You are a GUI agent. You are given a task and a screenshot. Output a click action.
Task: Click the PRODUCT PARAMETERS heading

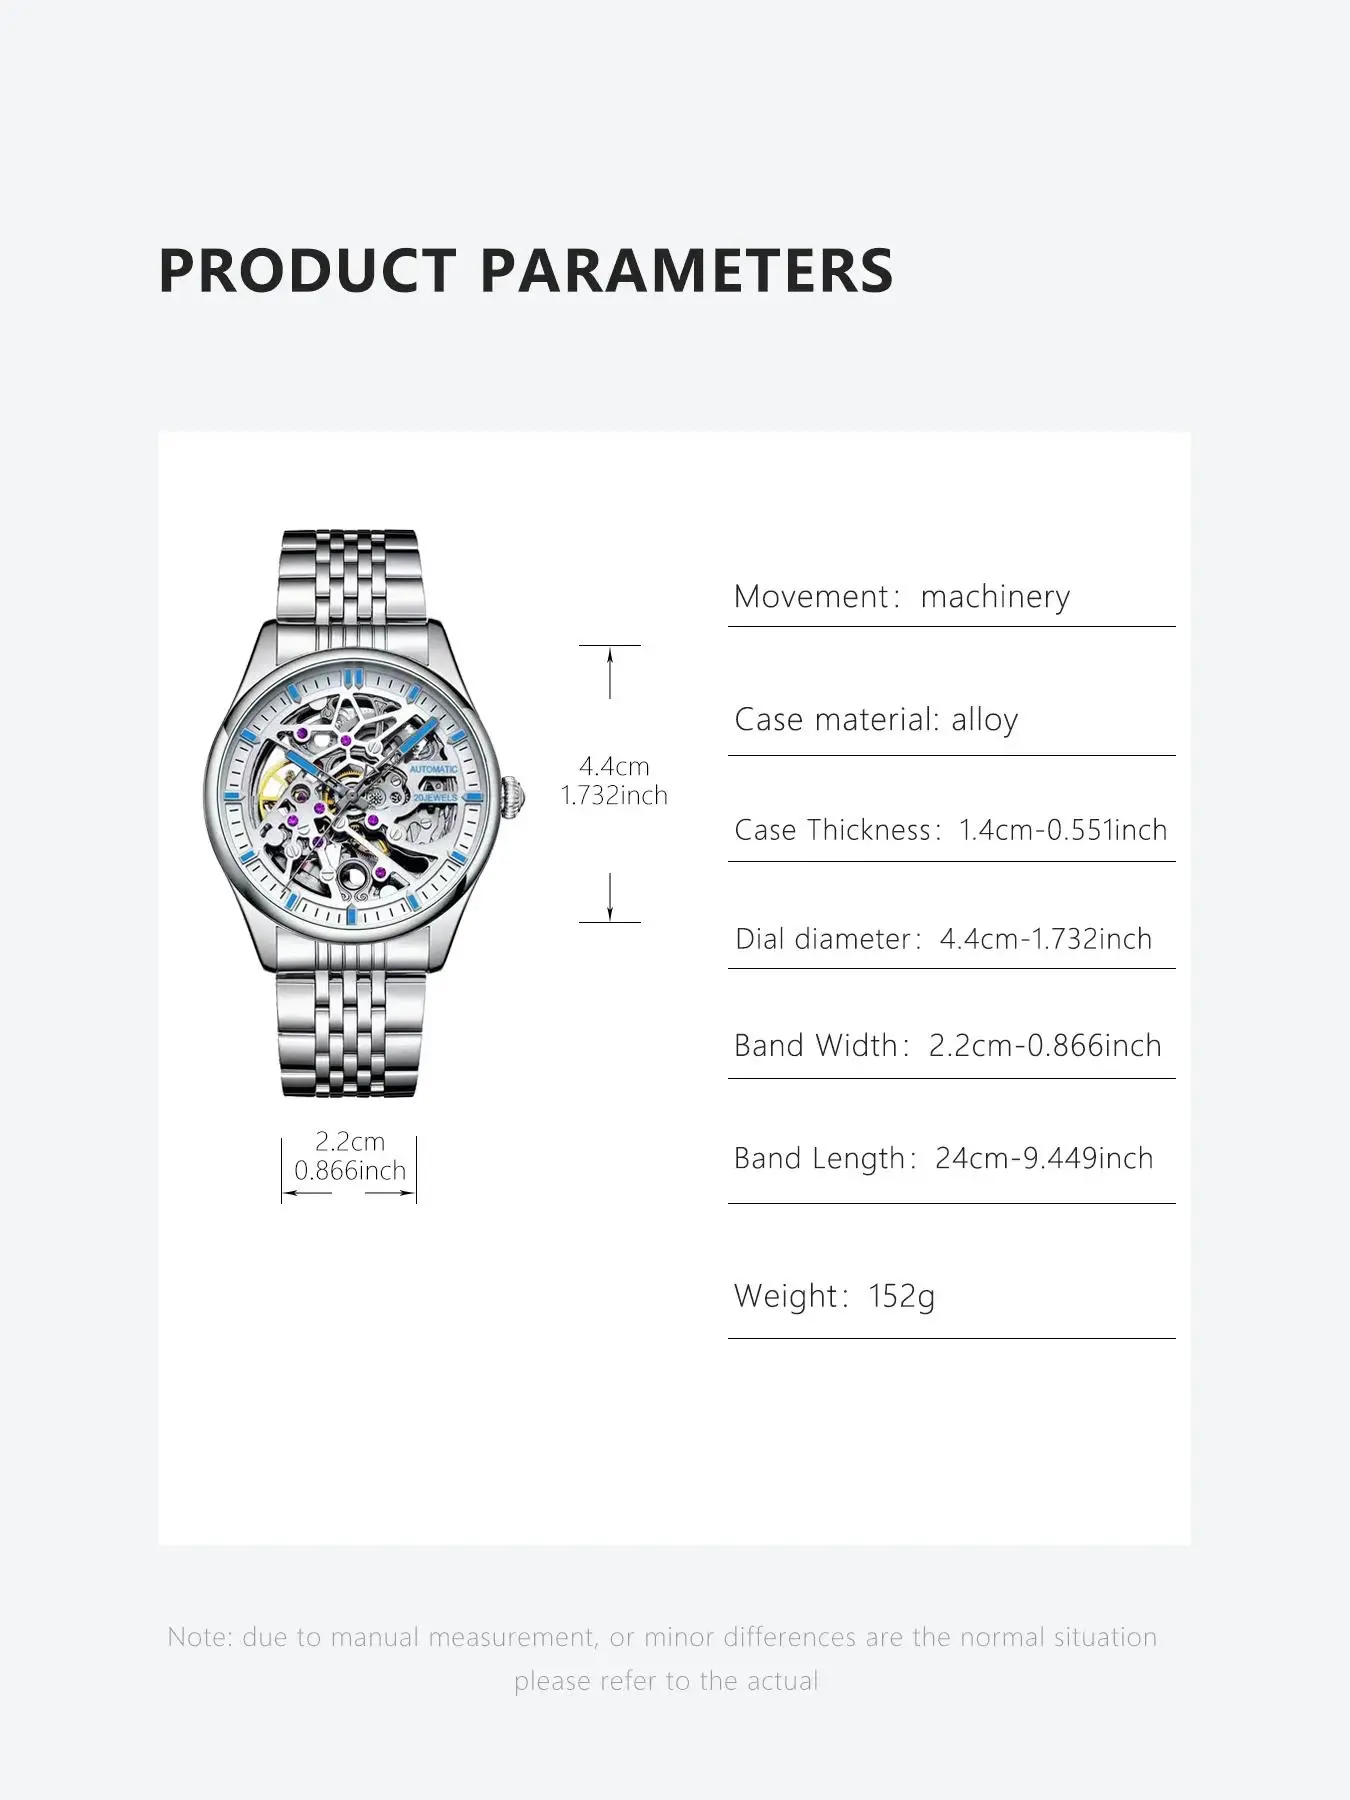(x=525, y=270)
